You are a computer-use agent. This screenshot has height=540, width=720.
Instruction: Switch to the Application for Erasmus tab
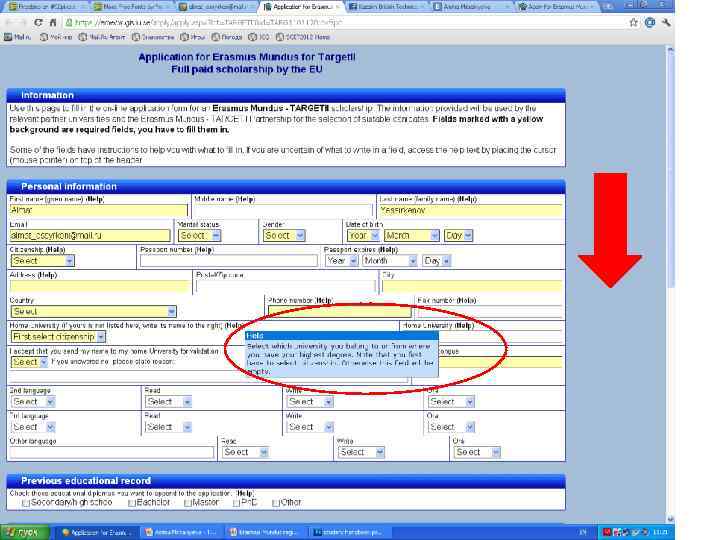tap(301, 6)
